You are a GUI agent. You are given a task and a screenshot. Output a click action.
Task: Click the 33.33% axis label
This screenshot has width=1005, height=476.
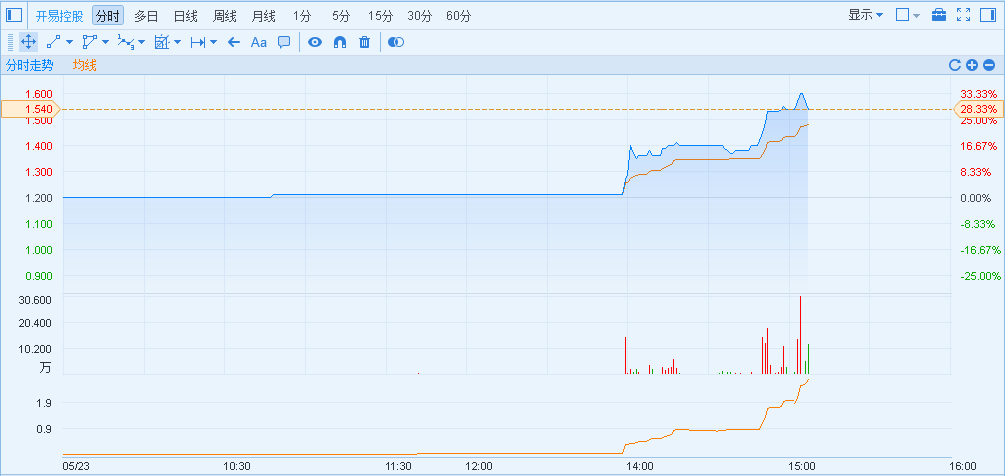[979, 94]
